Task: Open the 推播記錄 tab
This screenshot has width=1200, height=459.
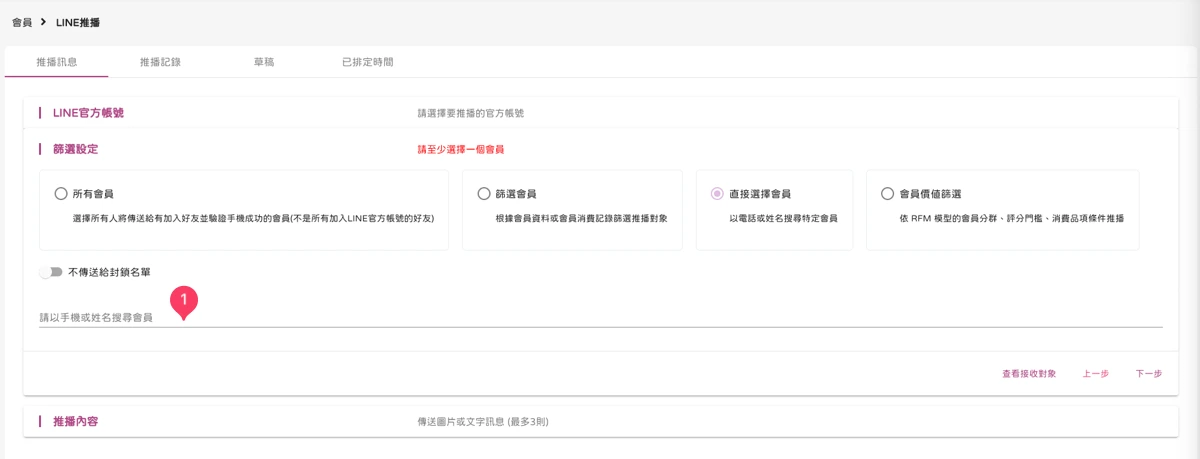Action: 160,62
